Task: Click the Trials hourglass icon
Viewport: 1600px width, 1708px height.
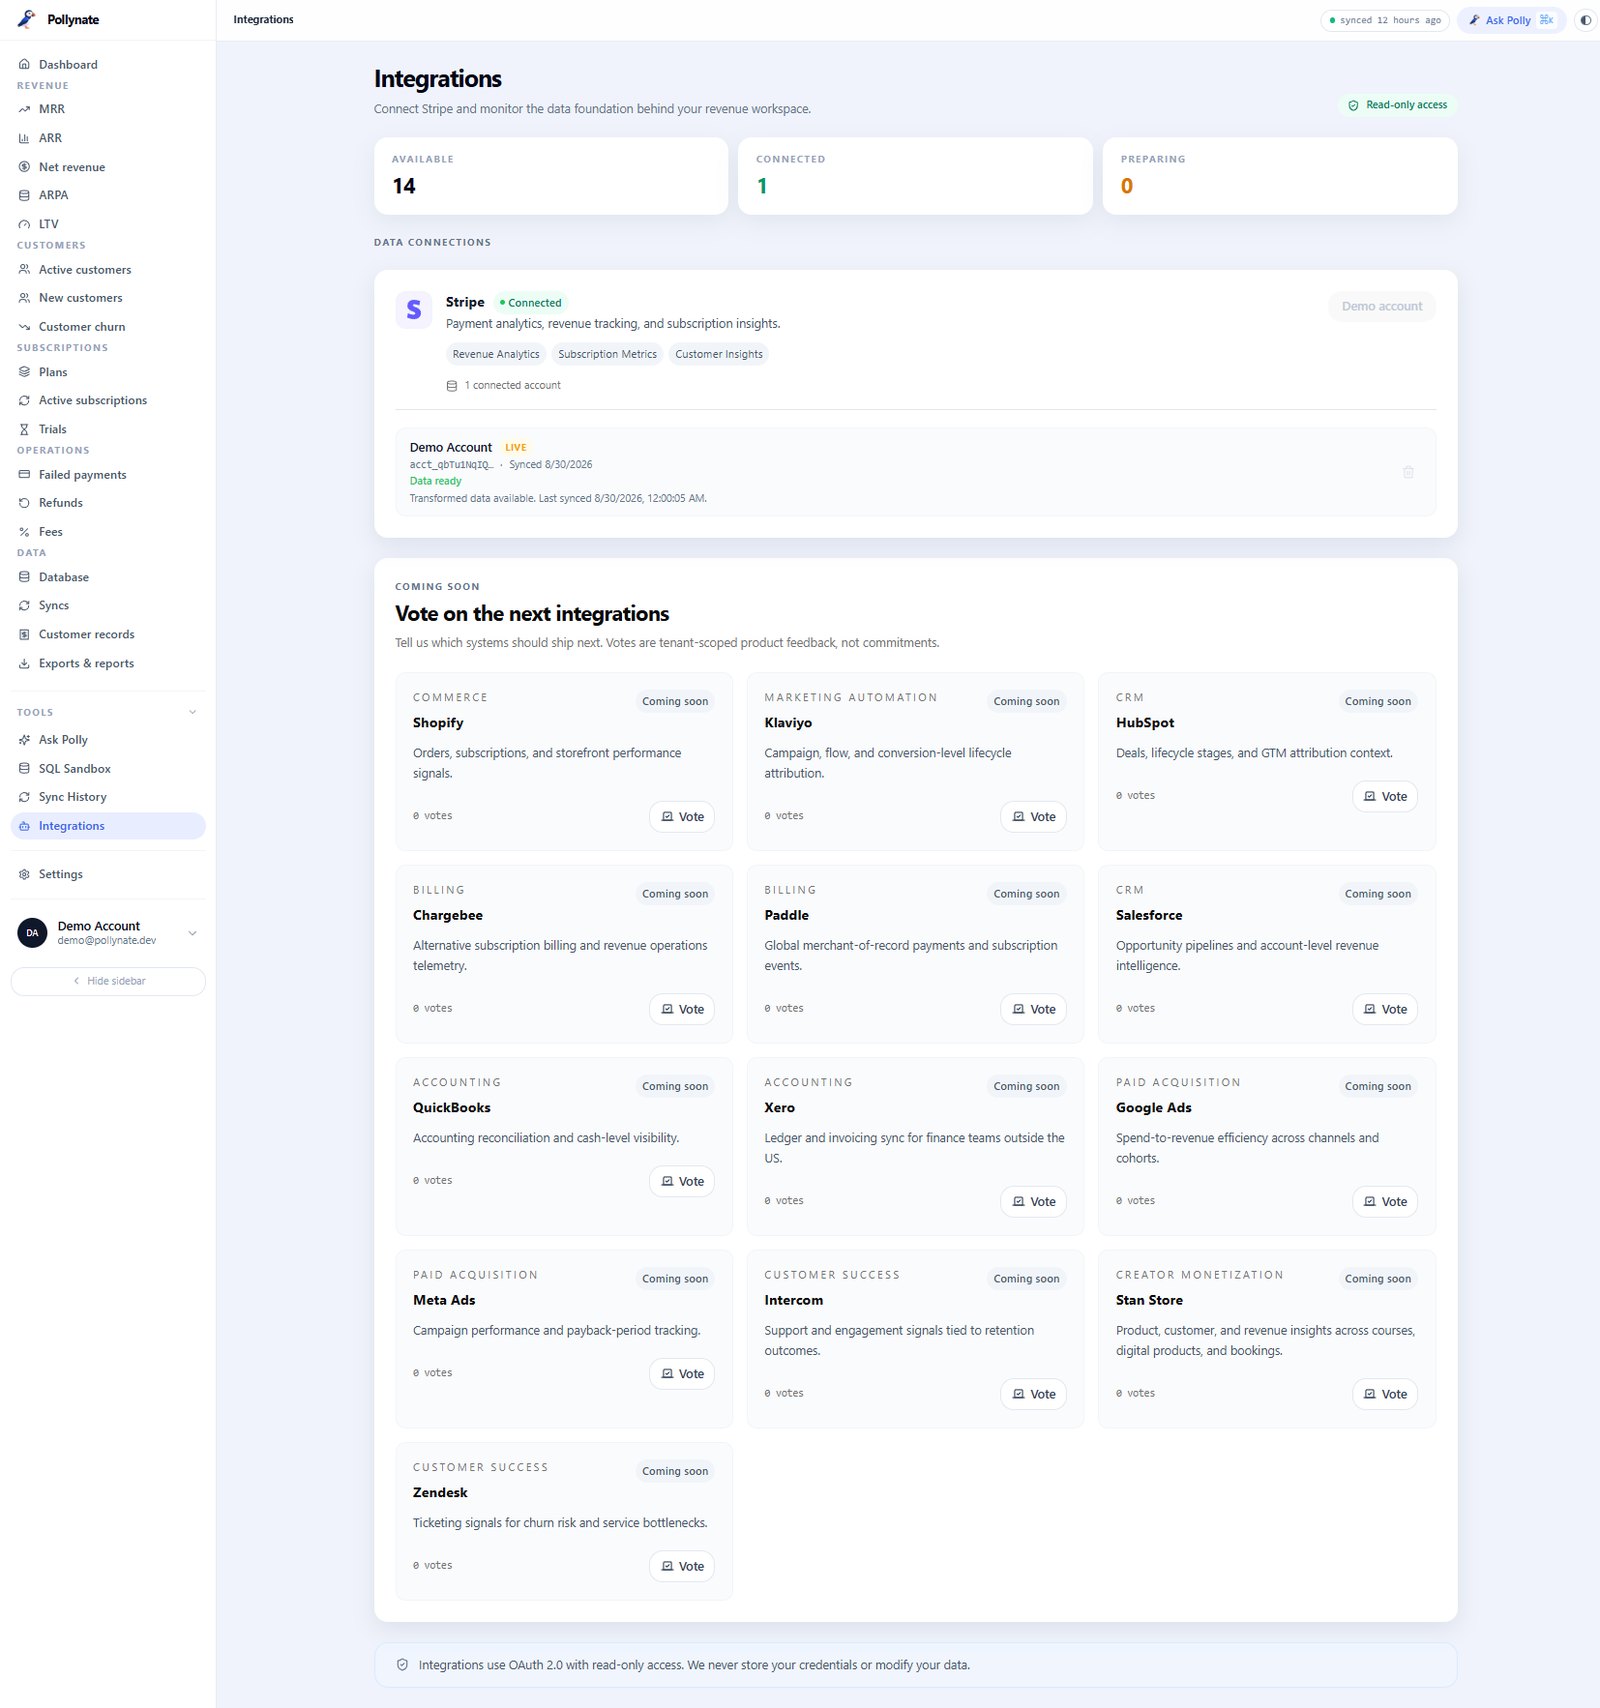Action: 24,429
